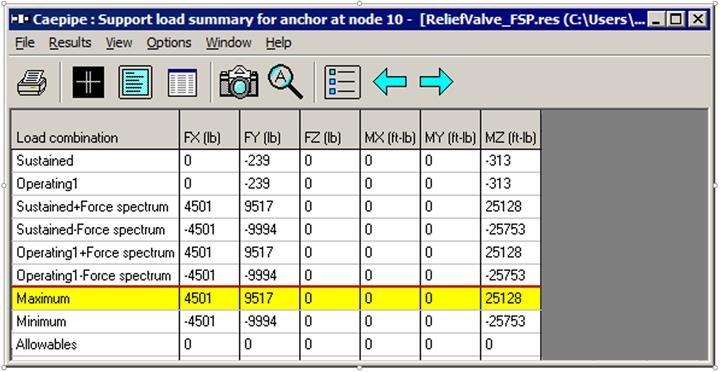Open the Layout window icon
720x372 pixels.
135,82
